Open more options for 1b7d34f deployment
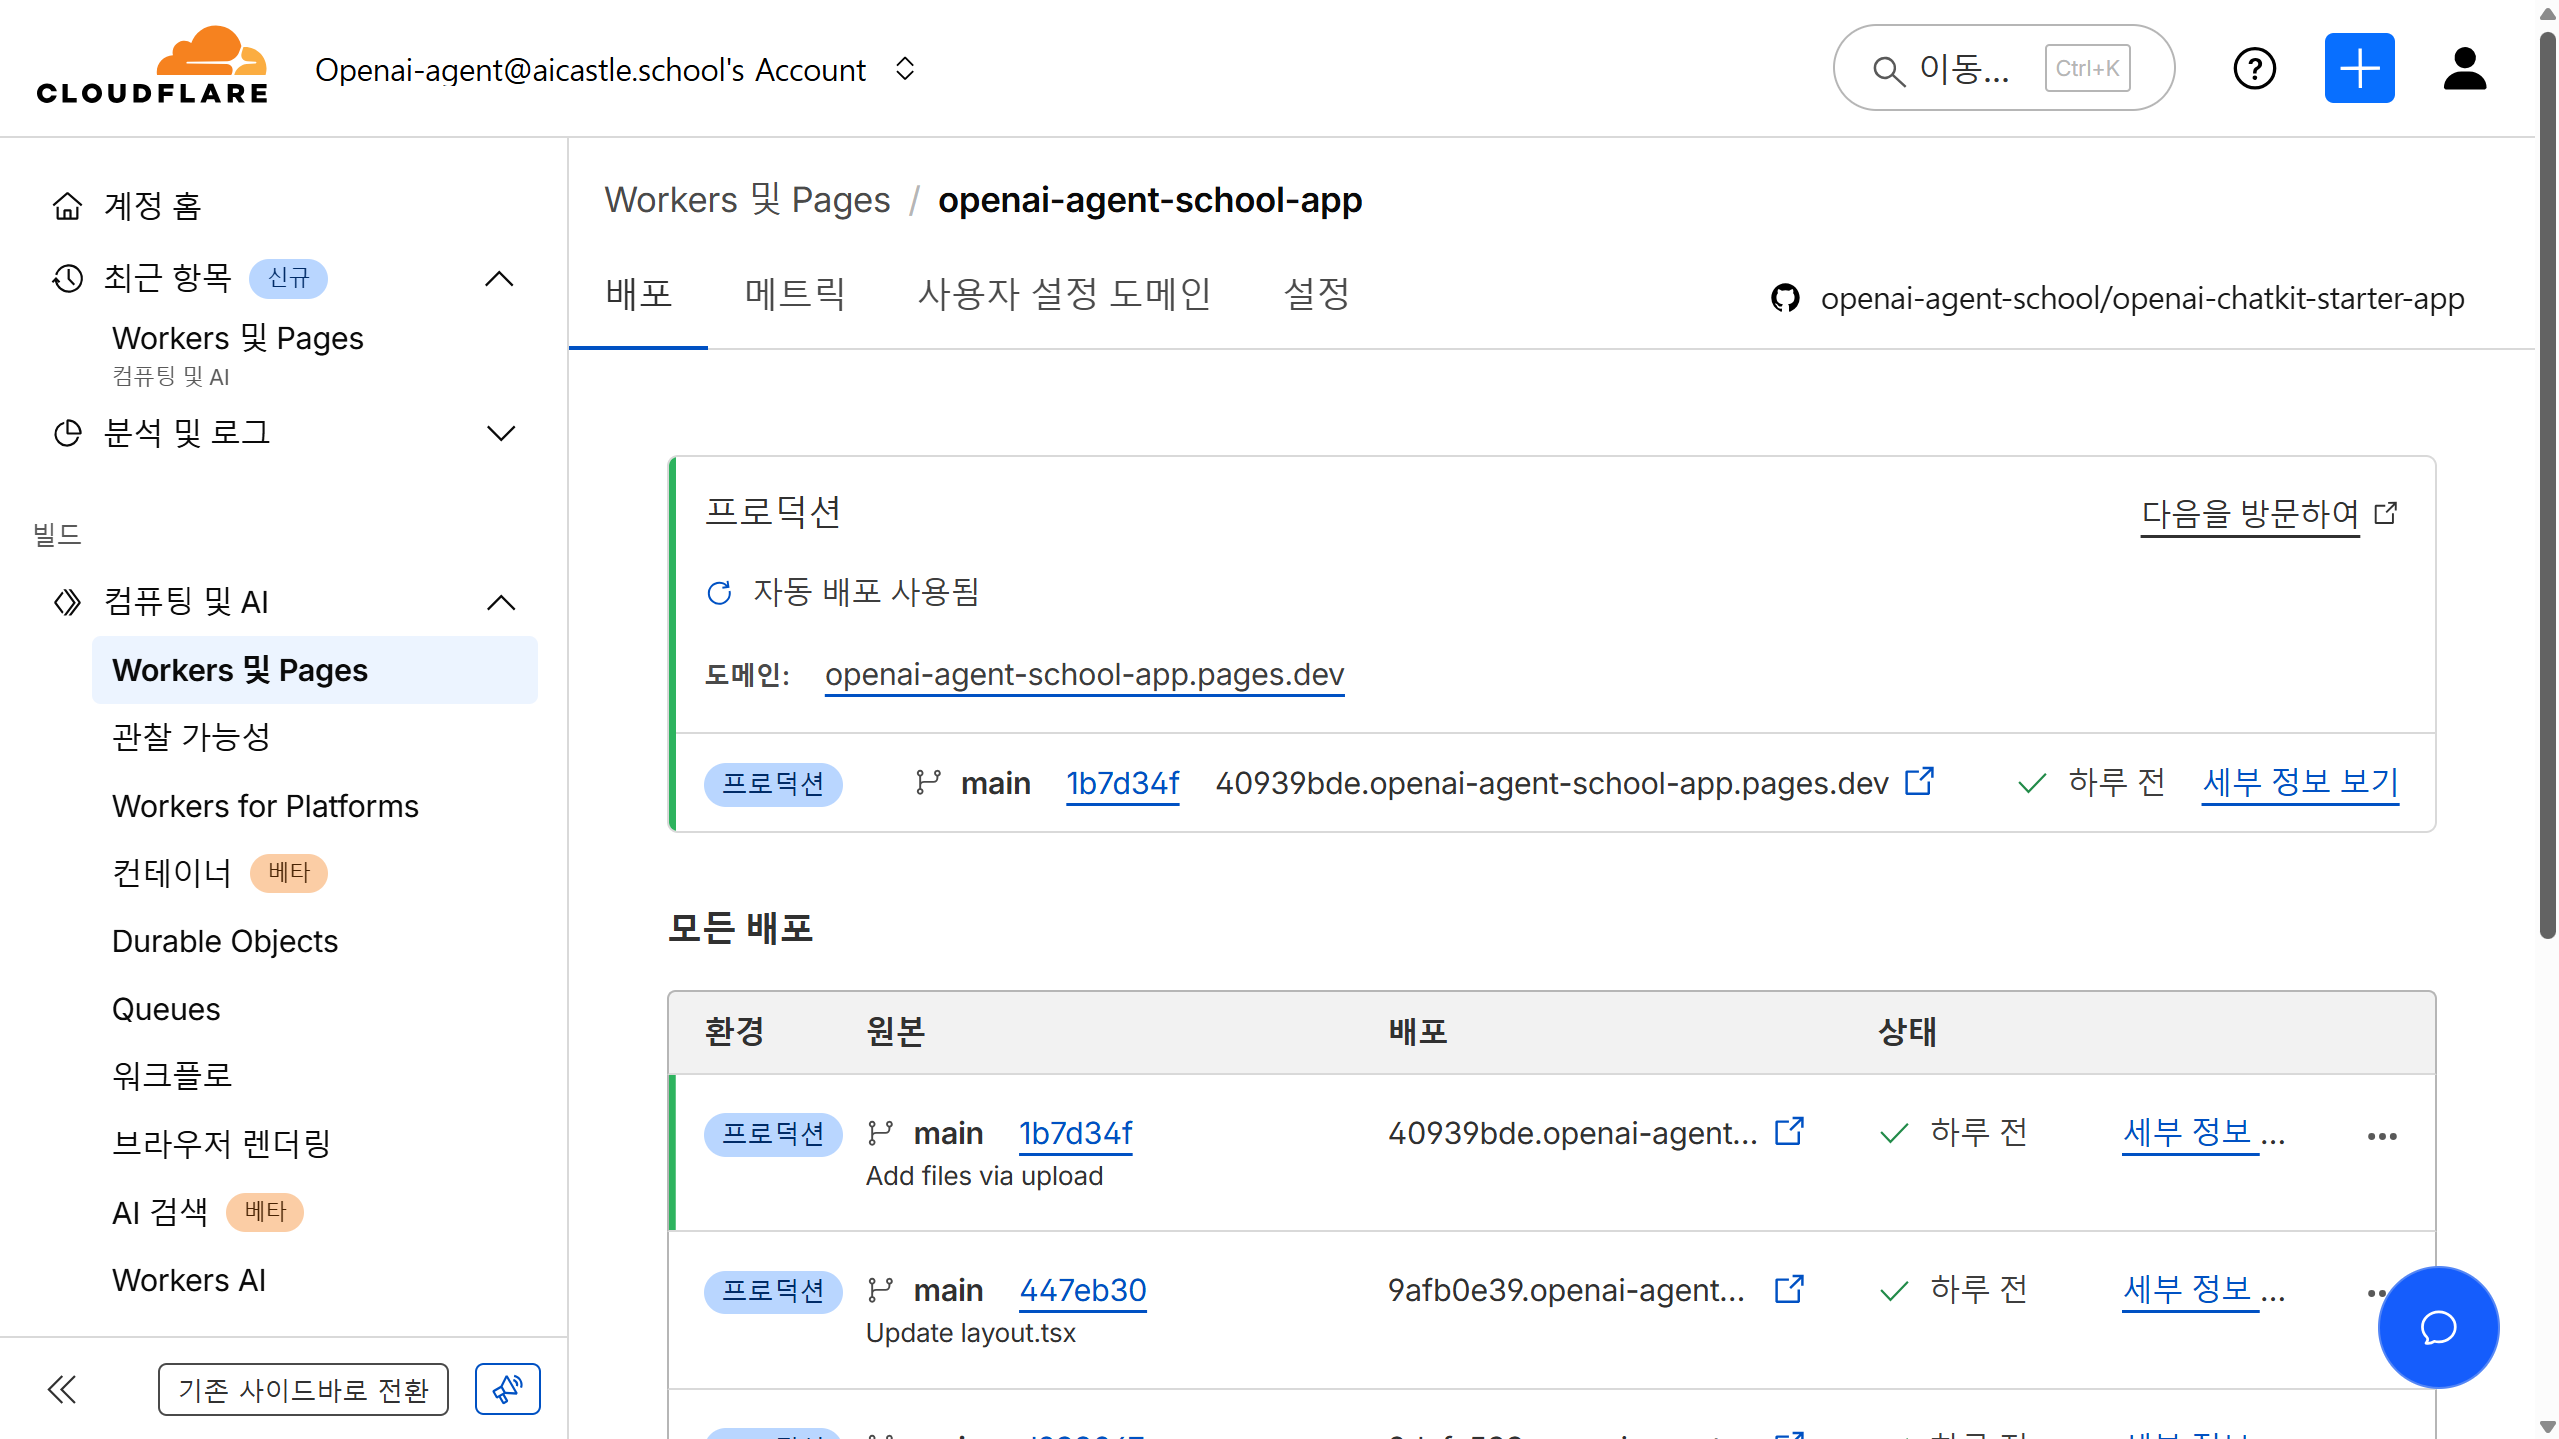2559x1439 pixels. [2381, 1136]
